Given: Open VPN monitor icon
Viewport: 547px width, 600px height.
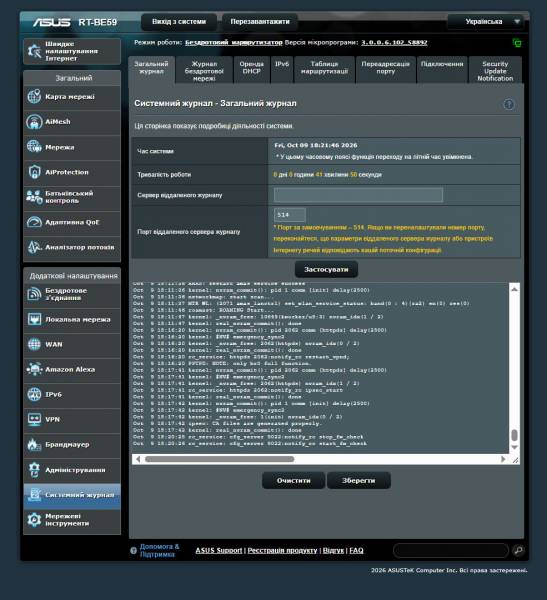Looking at the screenshot, I should 34,419.
